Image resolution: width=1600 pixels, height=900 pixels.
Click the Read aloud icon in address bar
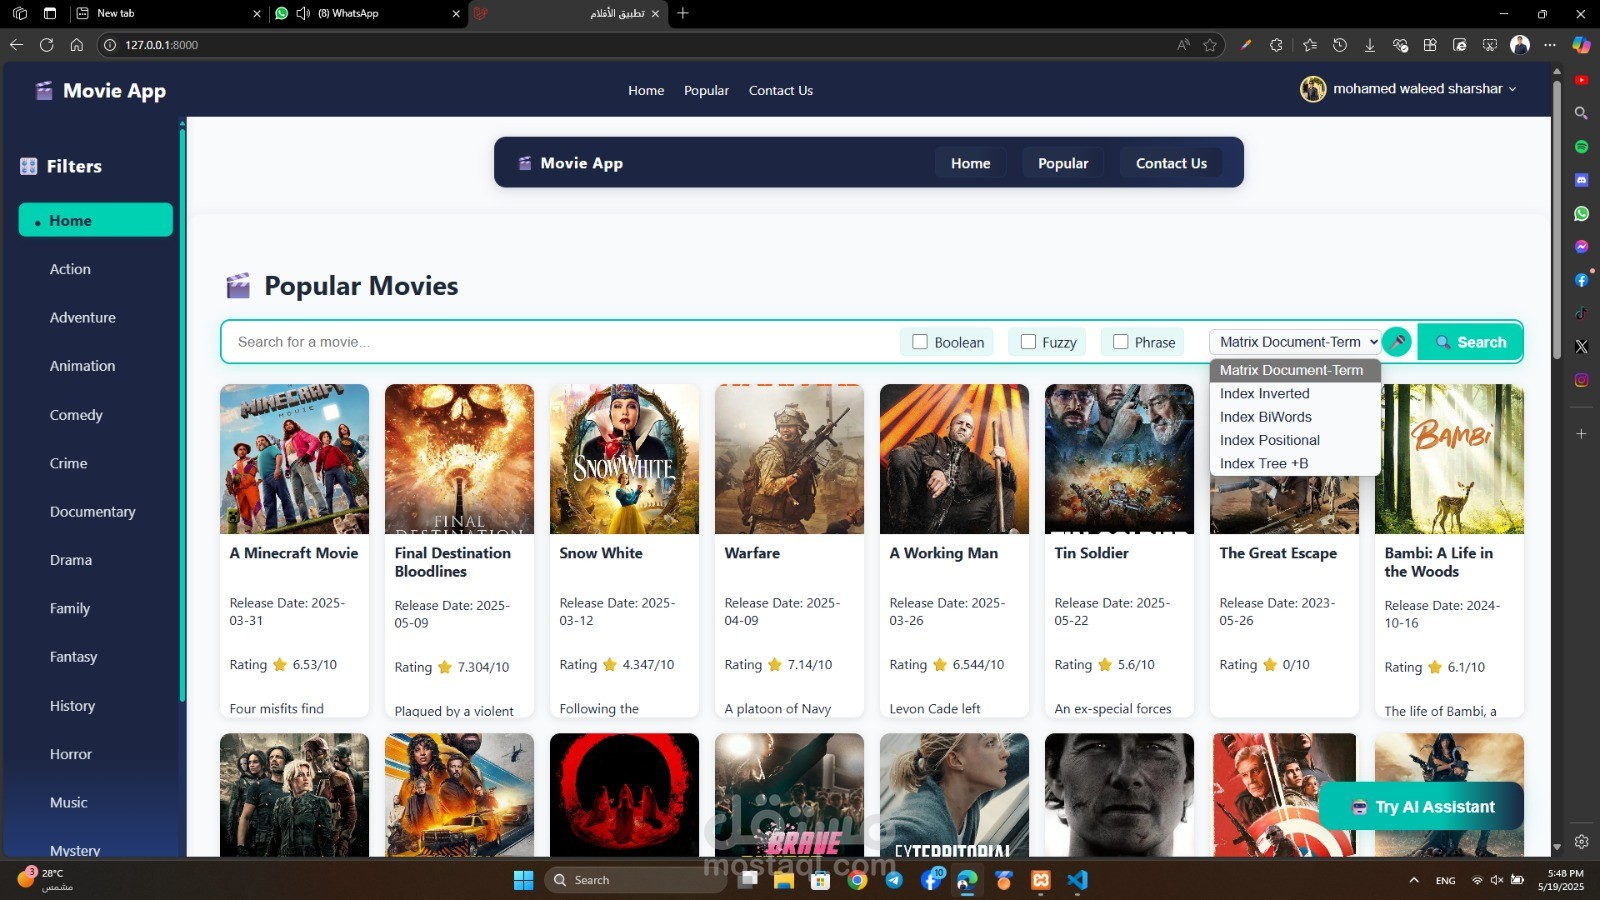coord(1183,45)
